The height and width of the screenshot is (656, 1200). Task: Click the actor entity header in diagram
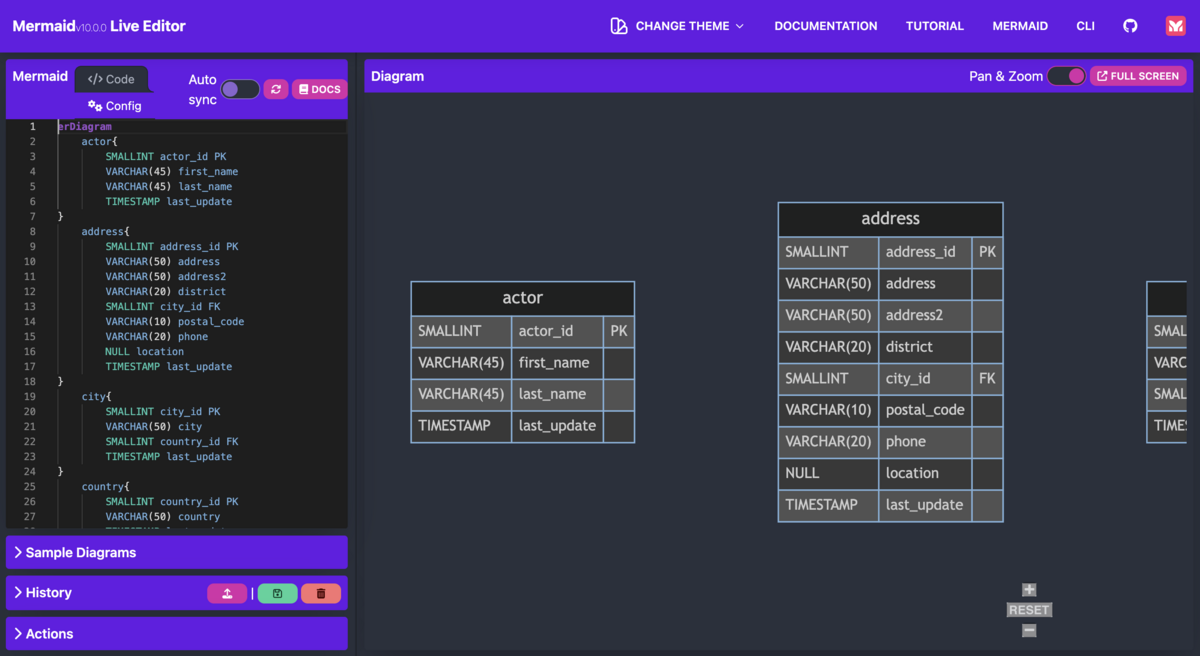523,298
